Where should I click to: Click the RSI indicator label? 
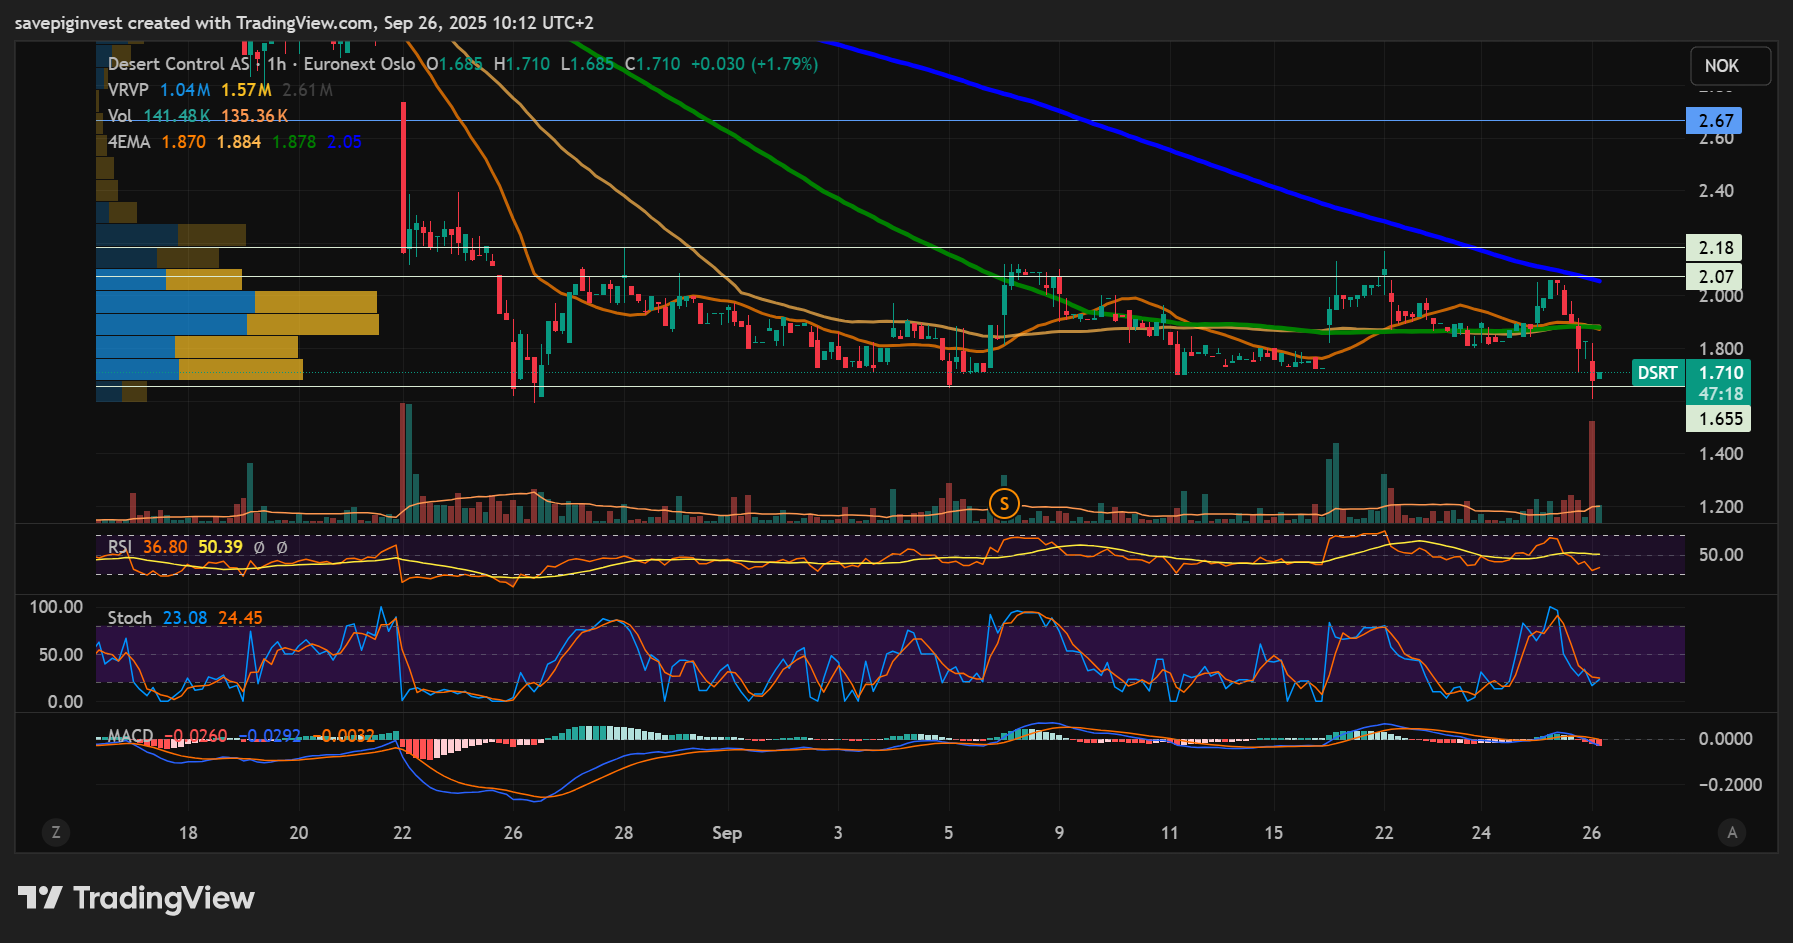pyautogui.click(x=120, y=547)
